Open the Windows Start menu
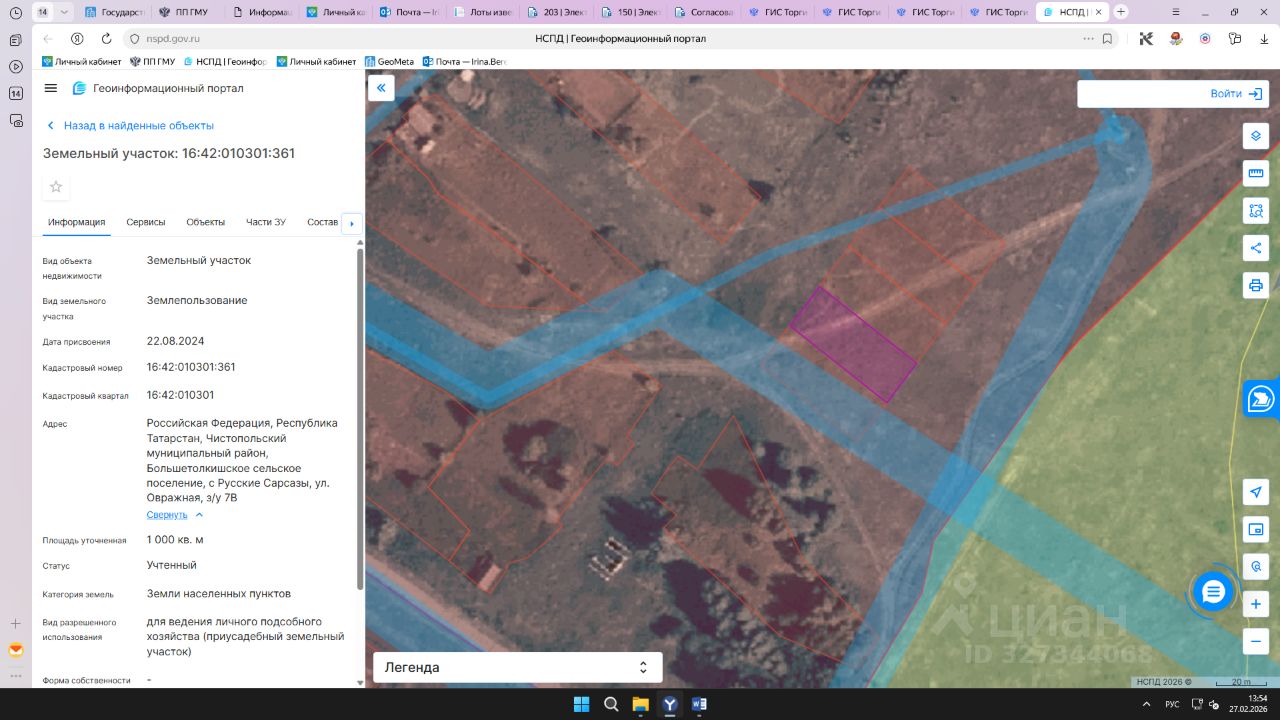The width and height of the screenshot is (1280, 720). click(581, 704)
